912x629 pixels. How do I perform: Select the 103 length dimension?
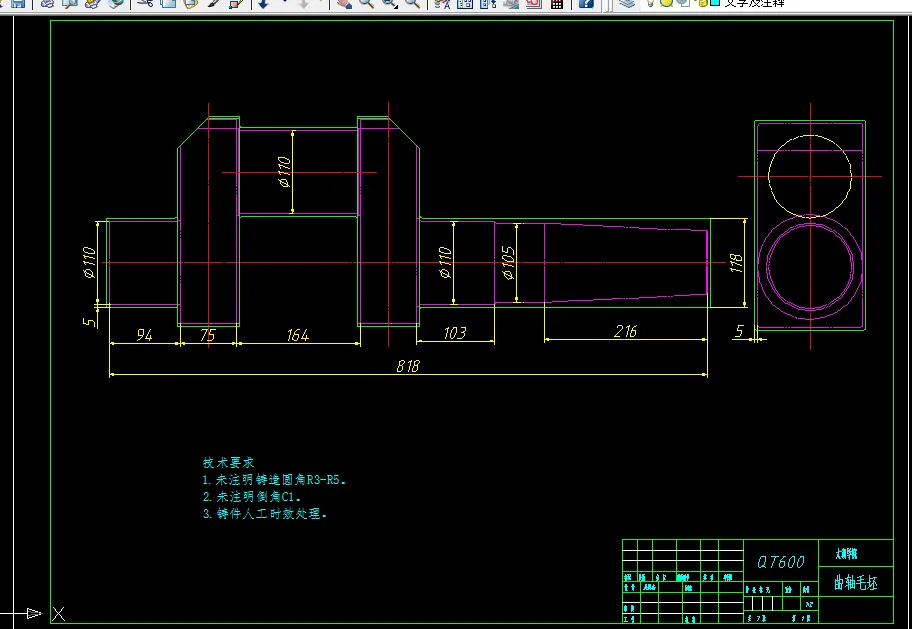(455, 333)
